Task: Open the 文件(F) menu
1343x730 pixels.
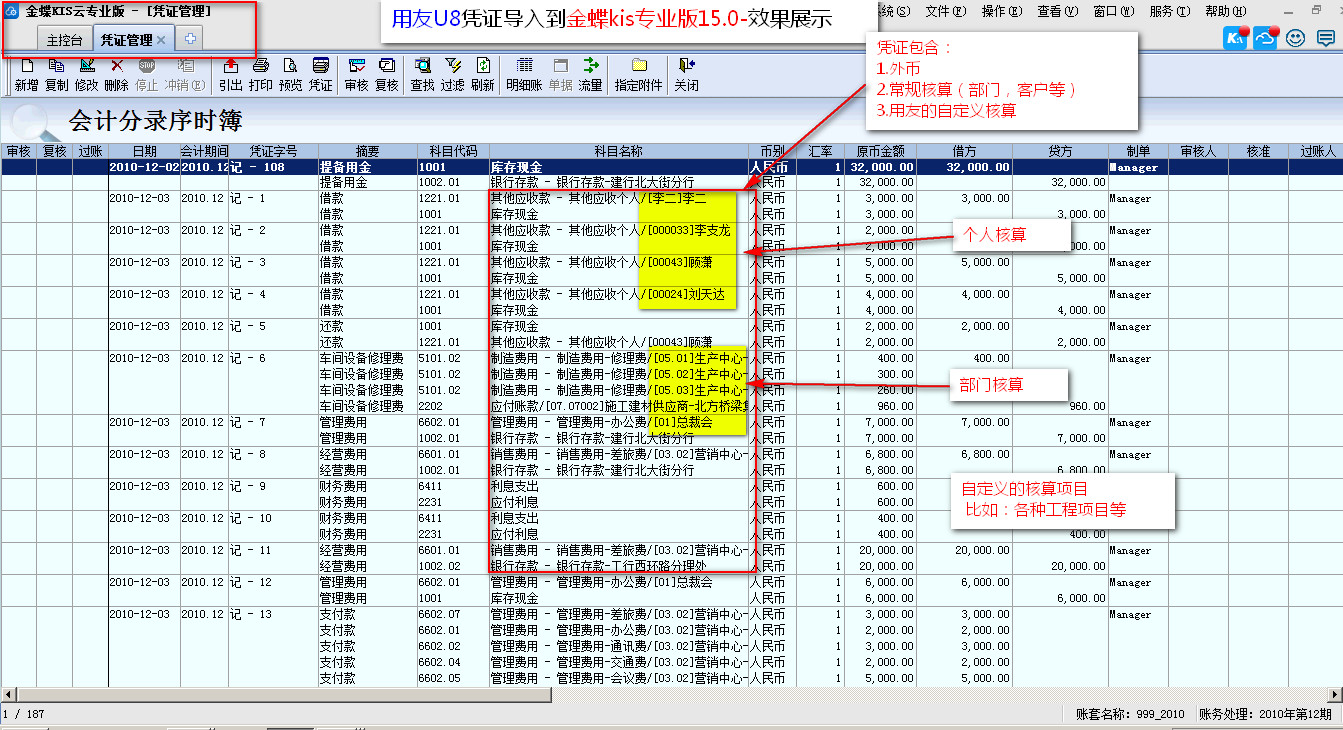Action: pyautogui.click(x=946, y=11)
